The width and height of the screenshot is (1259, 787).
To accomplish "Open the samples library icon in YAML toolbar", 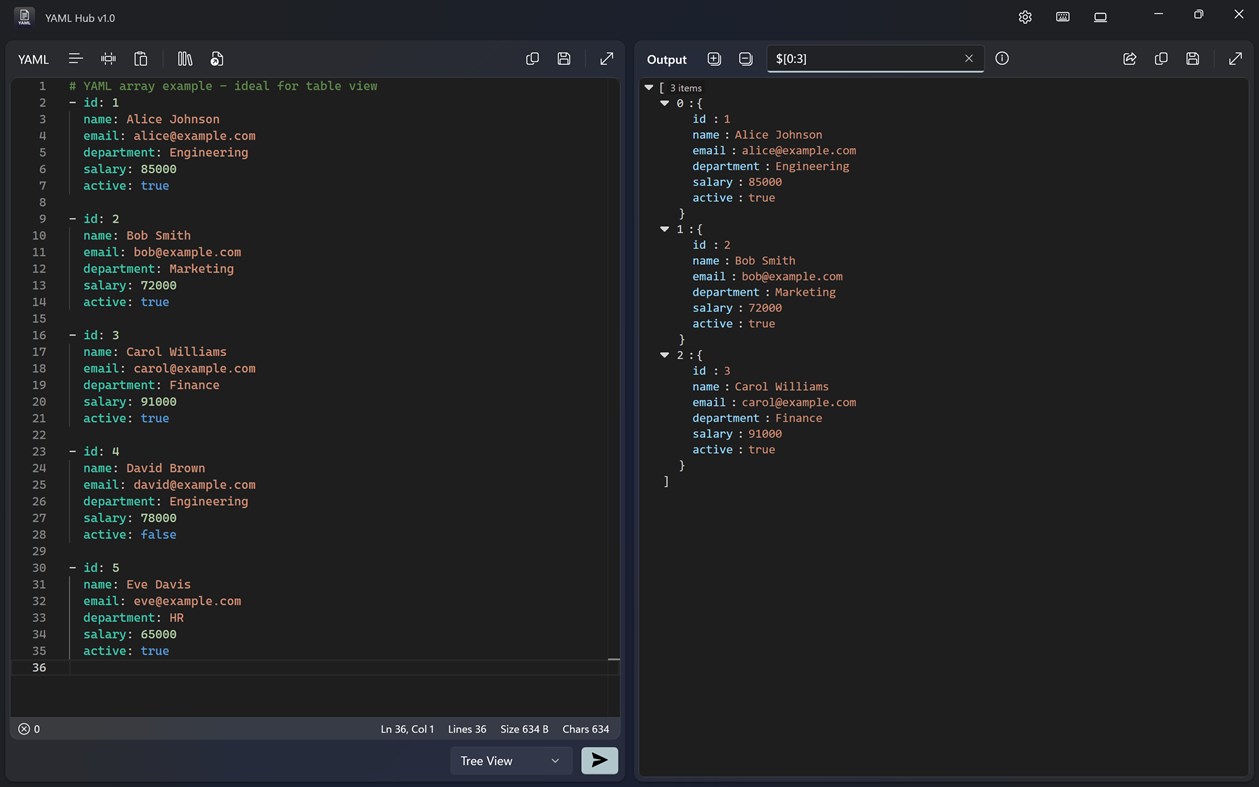I will pos(185,59).
